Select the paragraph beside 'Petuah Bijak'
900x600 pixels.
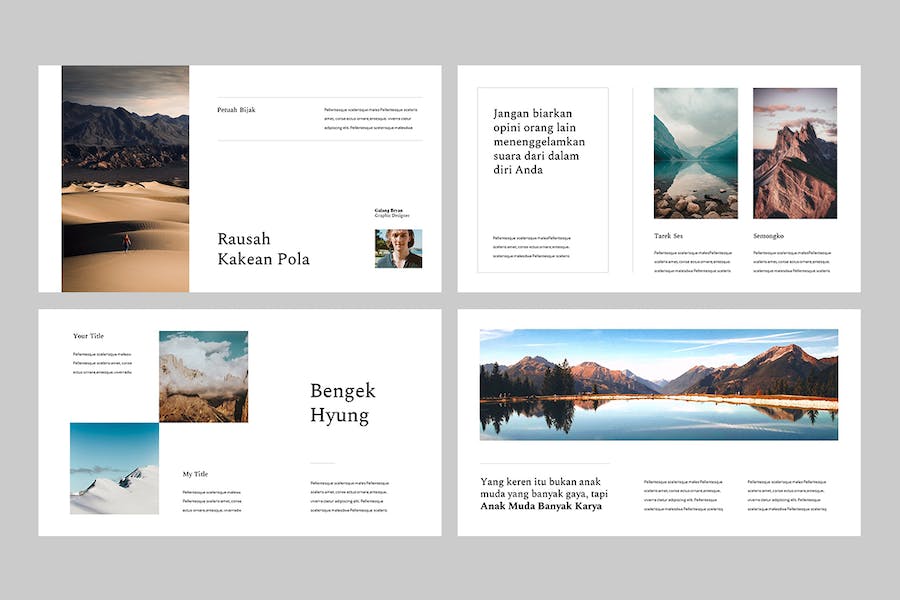click(370, 119)
